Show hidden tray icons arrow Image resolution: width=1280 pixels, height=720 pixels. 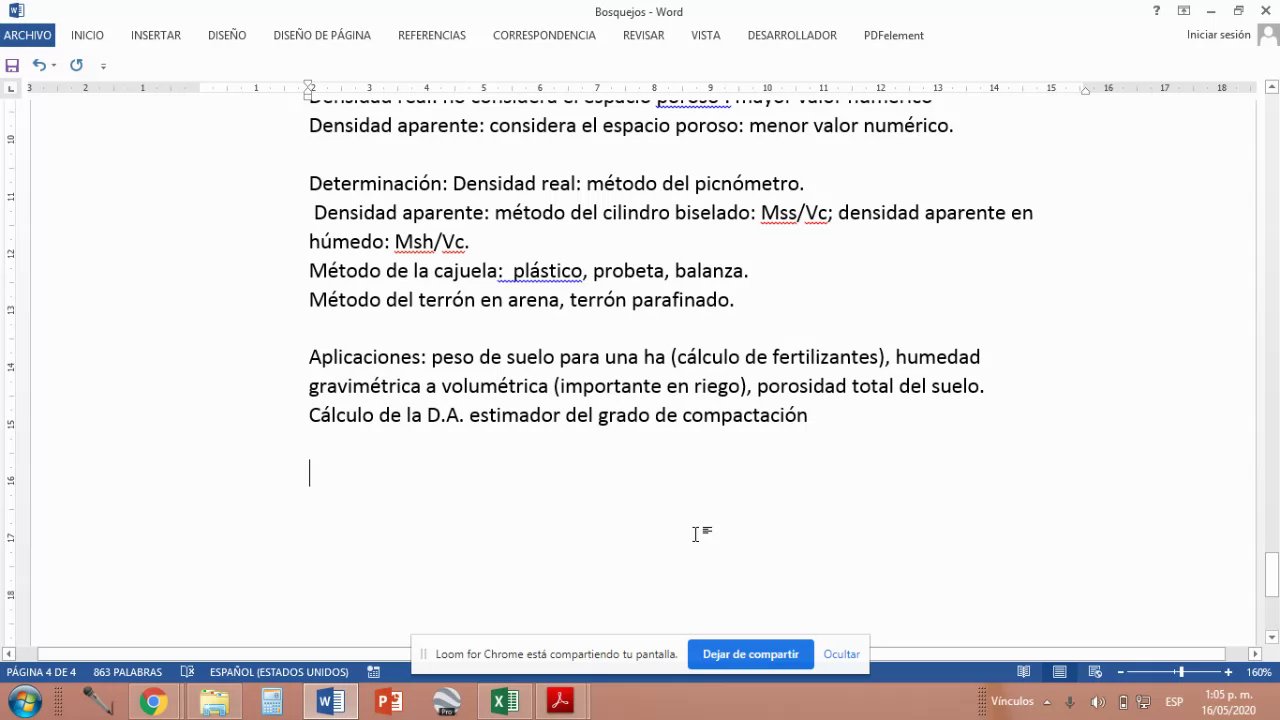[x=1048, y=702]
